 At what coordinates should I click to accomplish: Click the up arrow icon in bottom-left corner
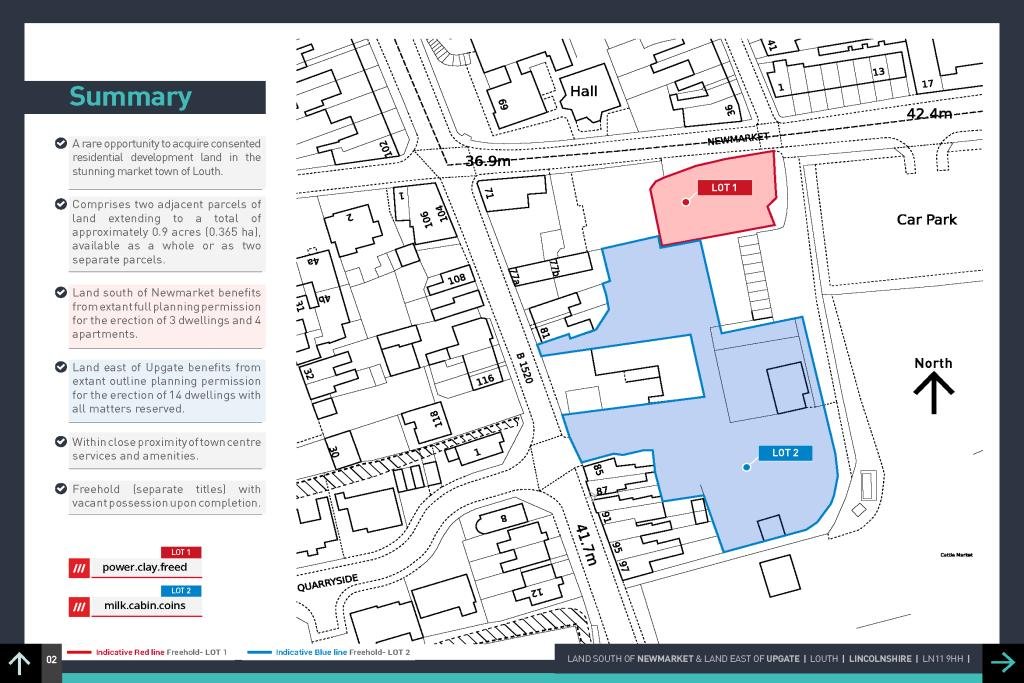19,662
